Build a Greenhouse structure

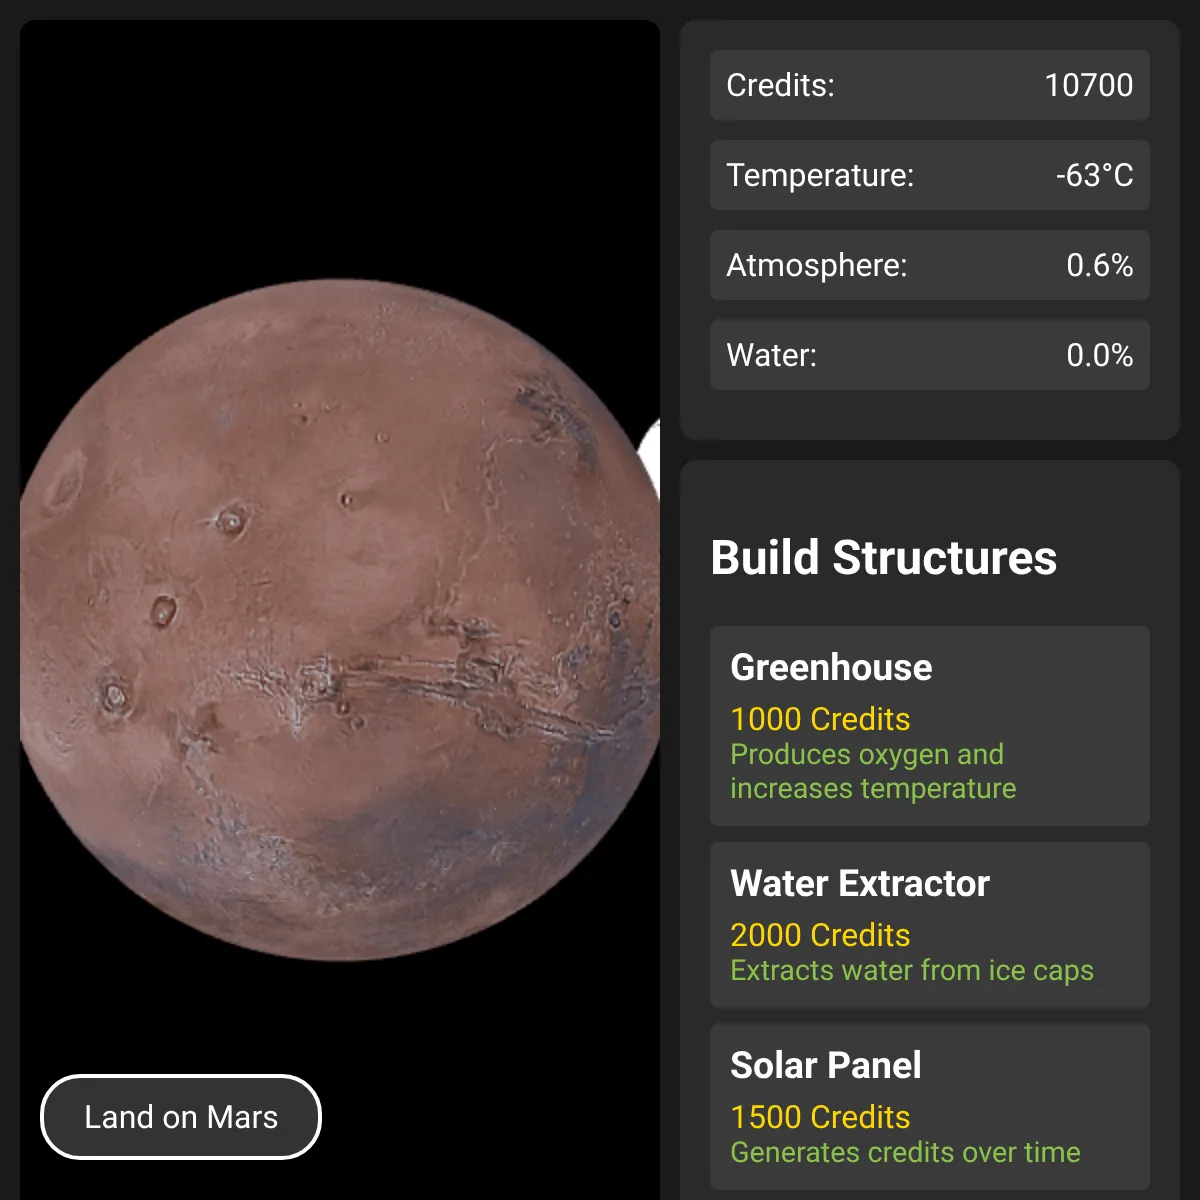930,726
